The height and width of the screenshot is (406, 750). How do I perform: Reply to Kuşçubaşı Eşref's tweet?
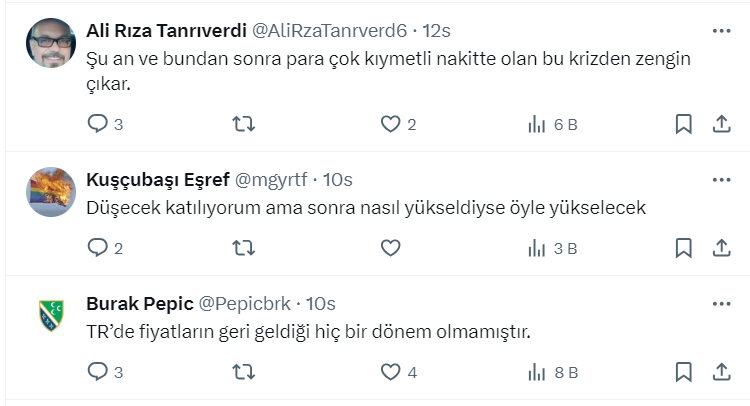point(98,248)
